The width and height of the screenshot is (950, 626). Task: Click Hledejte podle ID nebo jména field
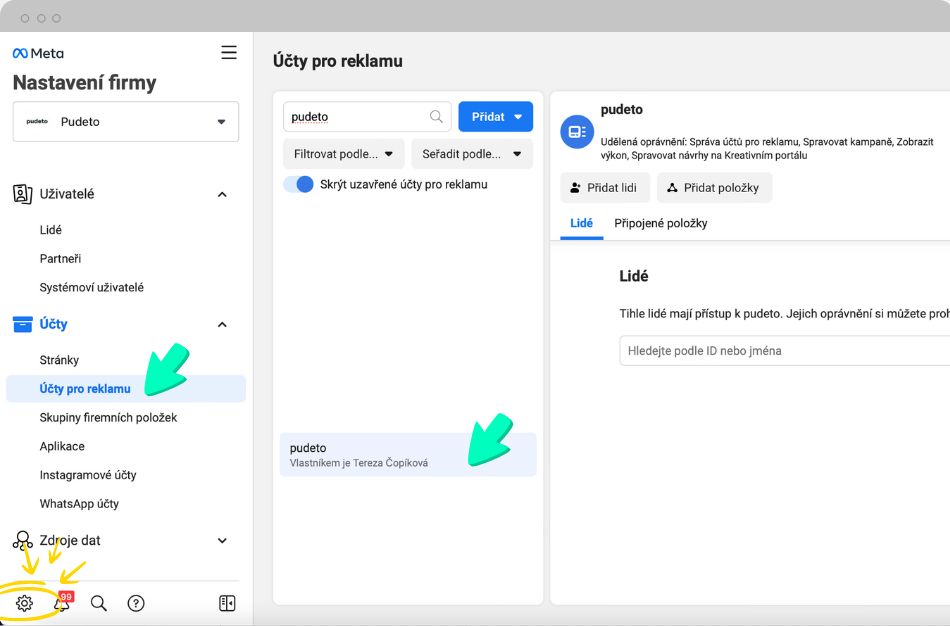pyautogui.click(x=785, y=351)
